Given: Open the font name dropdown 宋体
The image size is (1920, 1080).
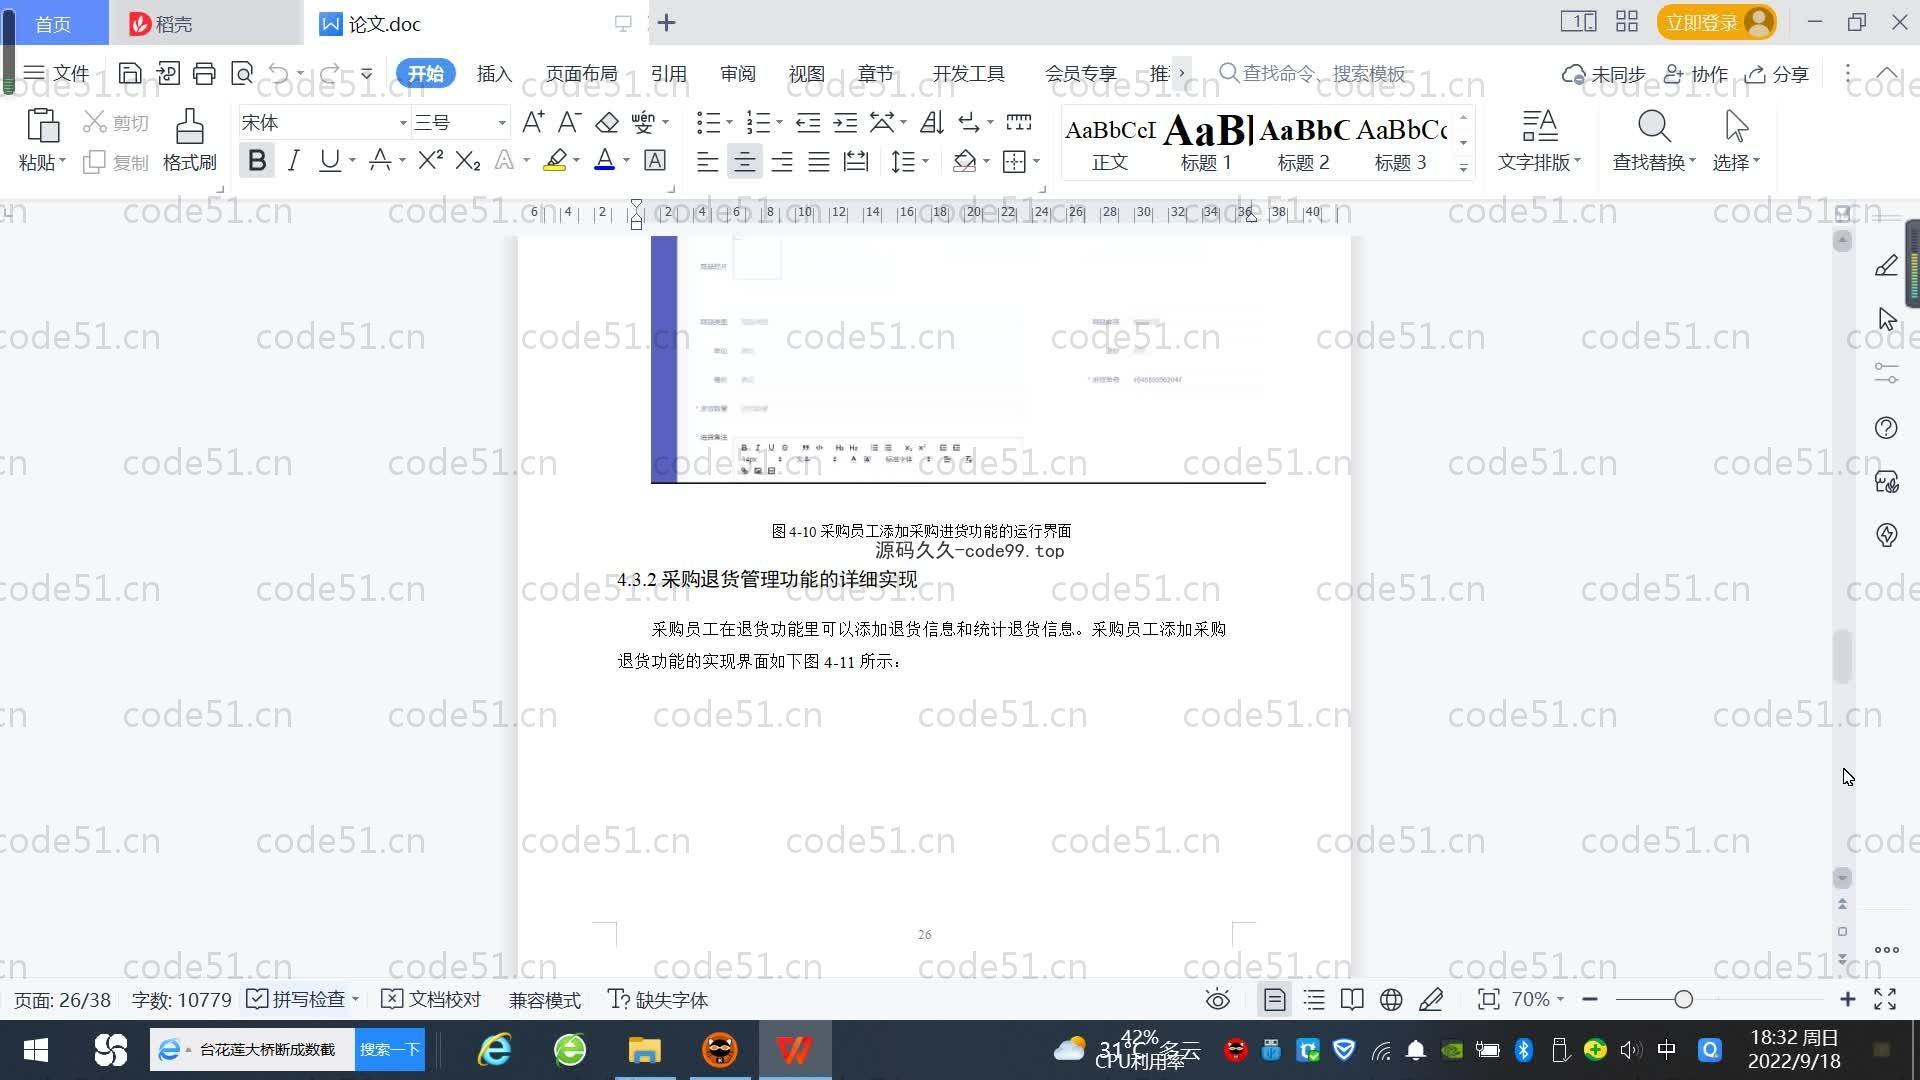Looking at the screenshot, I should (404, 123).
